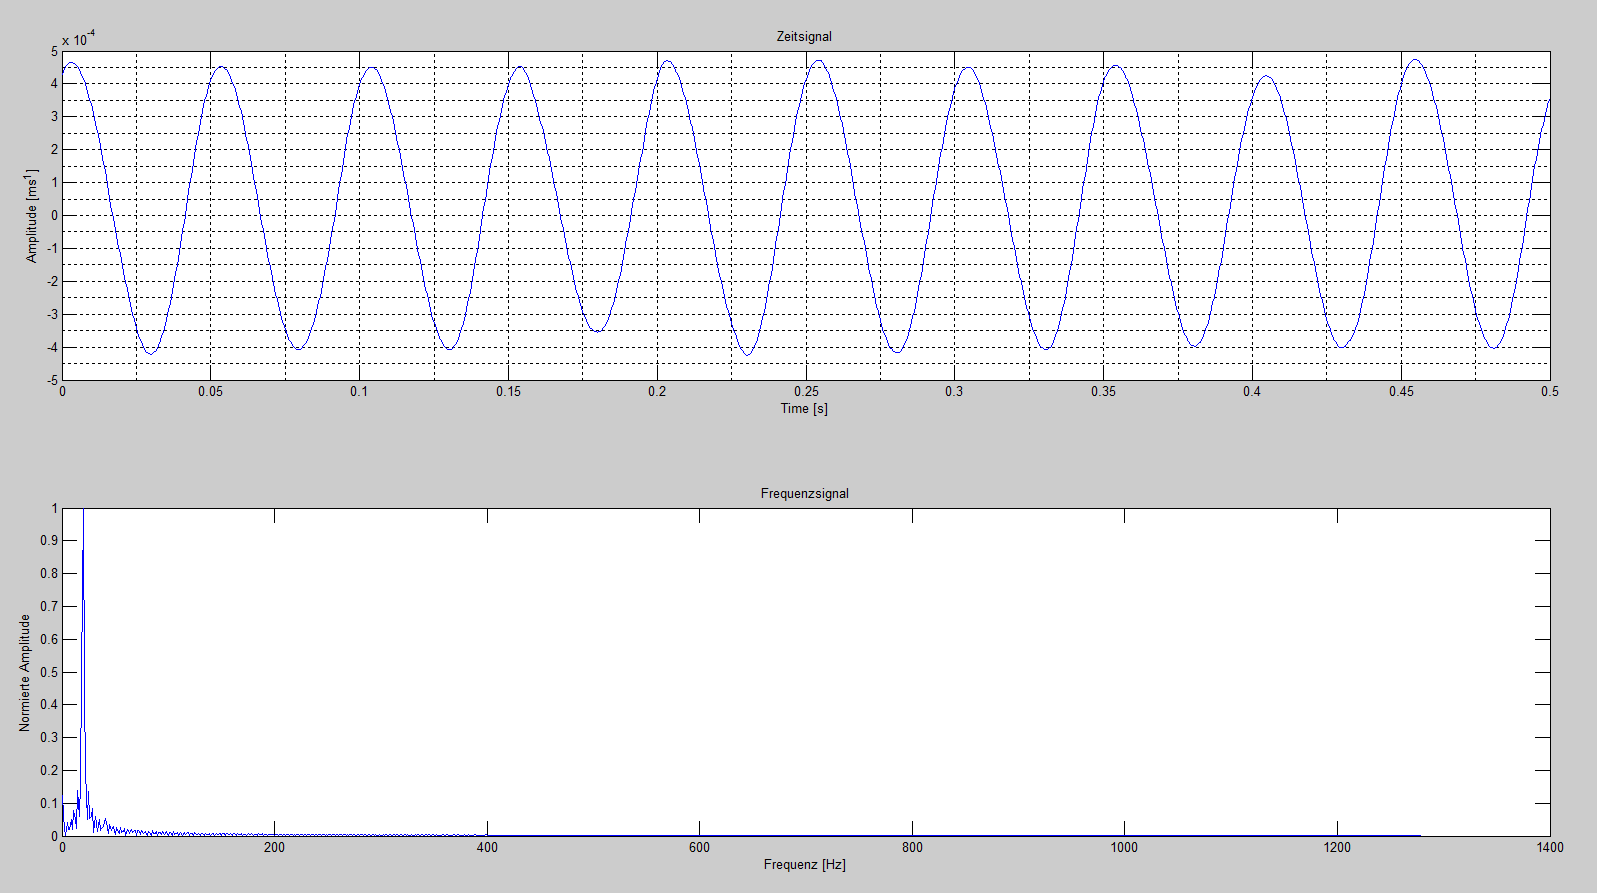Image resolution: width=1597 pixels, height=893 pixels.
Task: Click the Amplitude [ms] y-axis label of Zeitsignal
Action: [x=32, y=216]
